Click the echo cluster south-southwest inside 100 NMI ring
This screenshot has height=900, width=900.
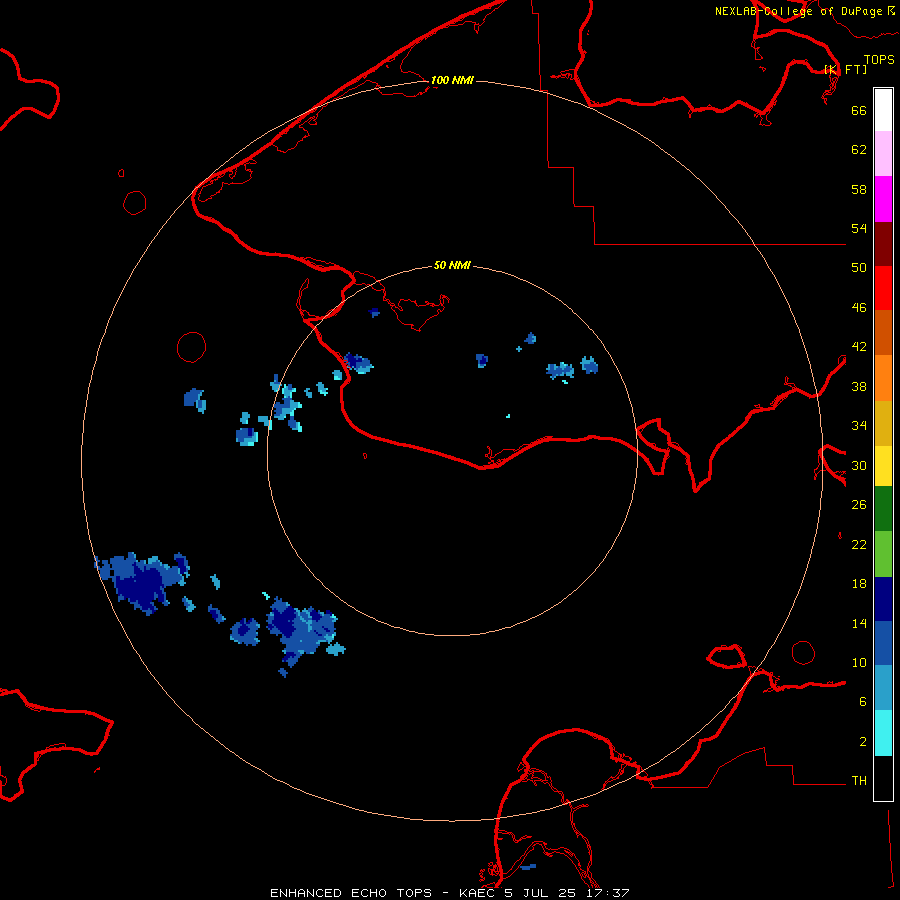click(303, 635)
